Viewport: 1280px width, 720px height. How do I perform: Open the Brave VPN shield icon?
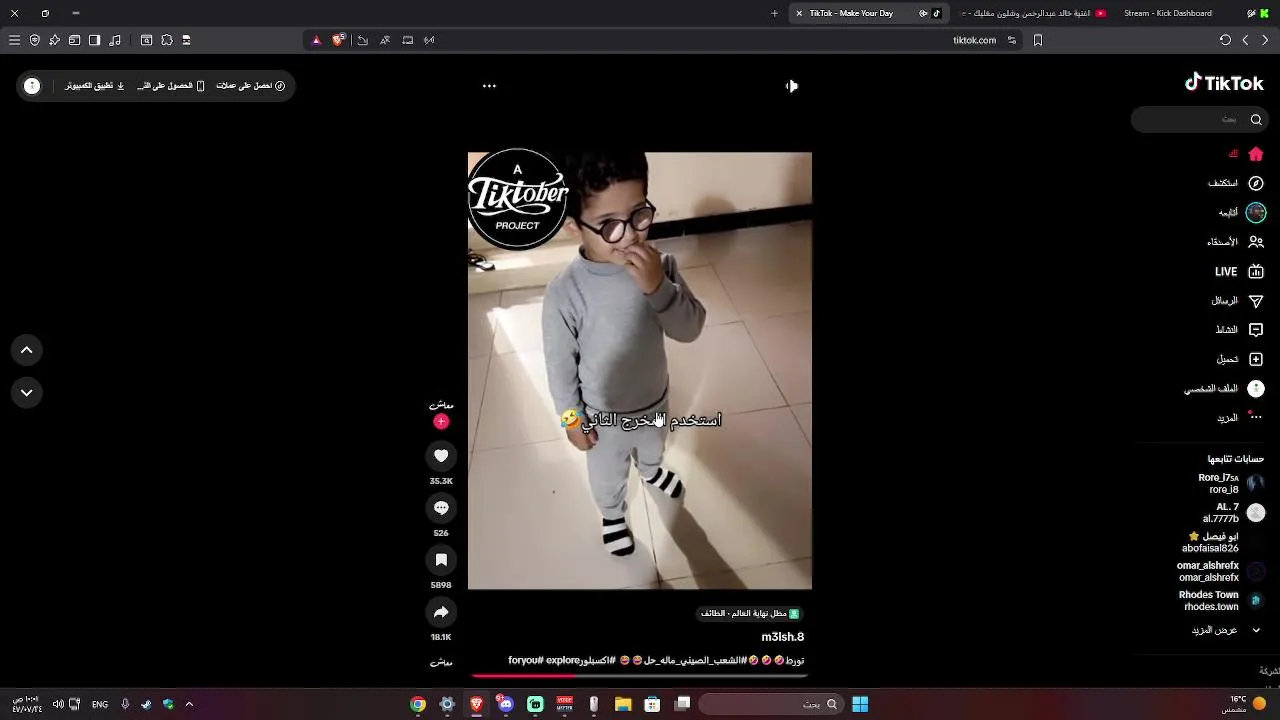click(x=35, y=40)
